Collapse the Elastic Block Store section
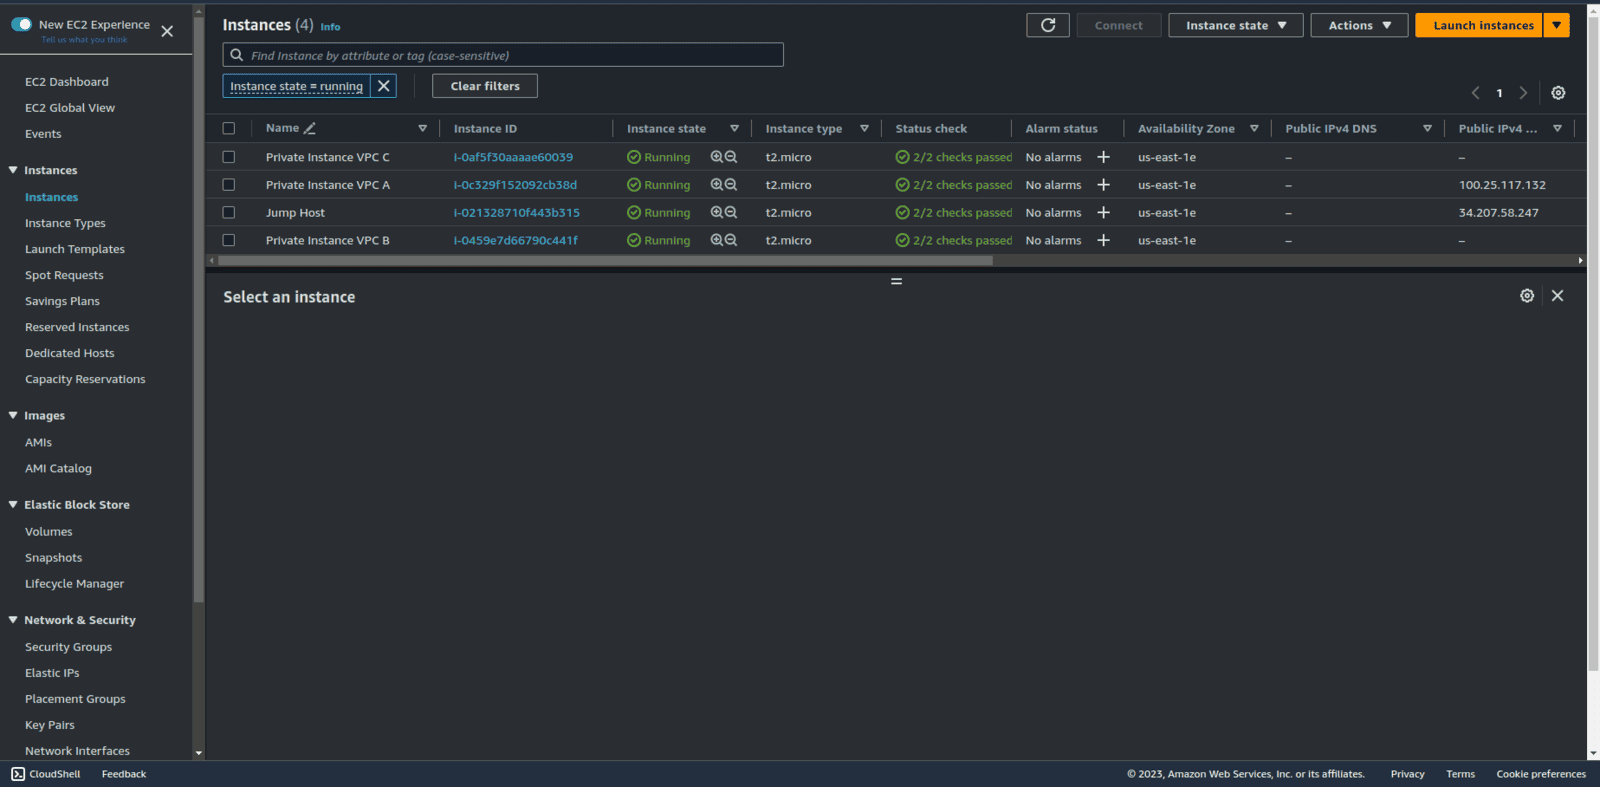 pyautogui.click(x=13, y=505)
